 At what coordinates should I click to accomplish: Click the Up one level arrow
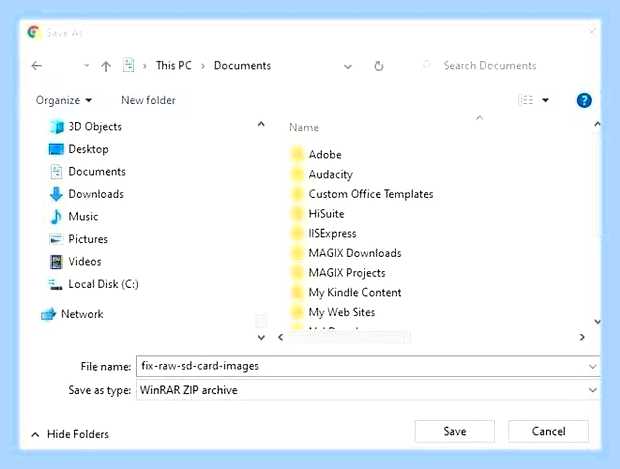pos(106,66)
